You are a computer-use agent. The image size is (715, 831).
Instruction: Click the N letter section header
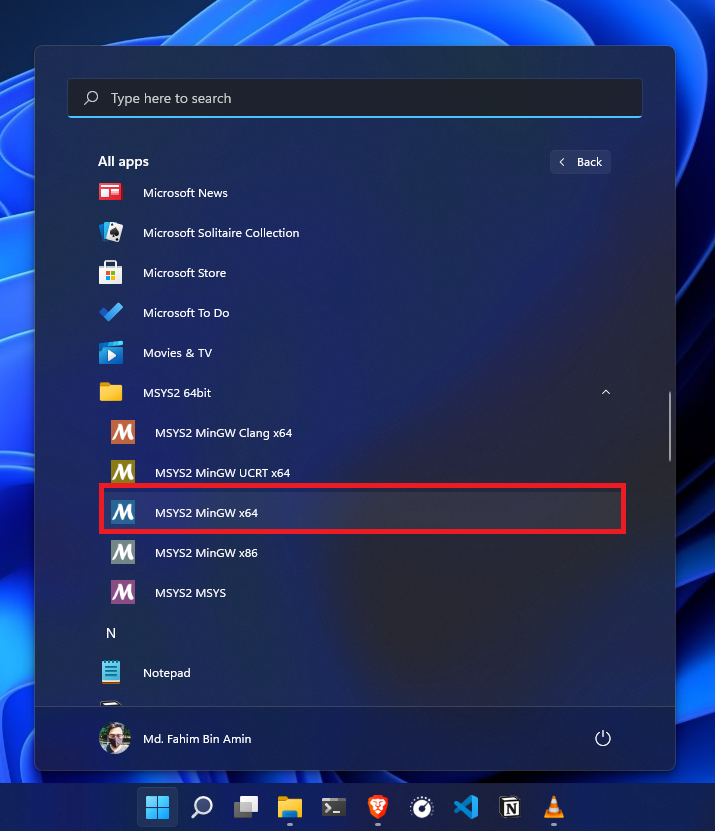111,633
